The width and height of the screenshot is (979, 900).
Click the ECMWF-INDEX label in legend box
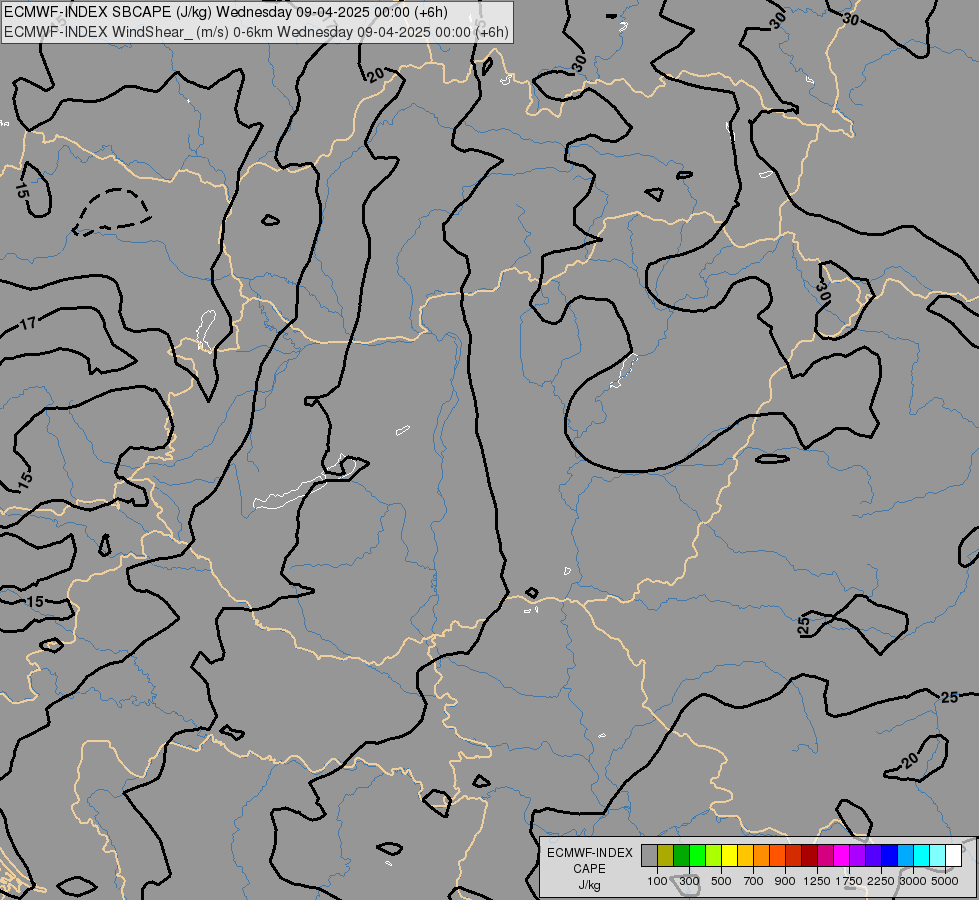(589, 853)
